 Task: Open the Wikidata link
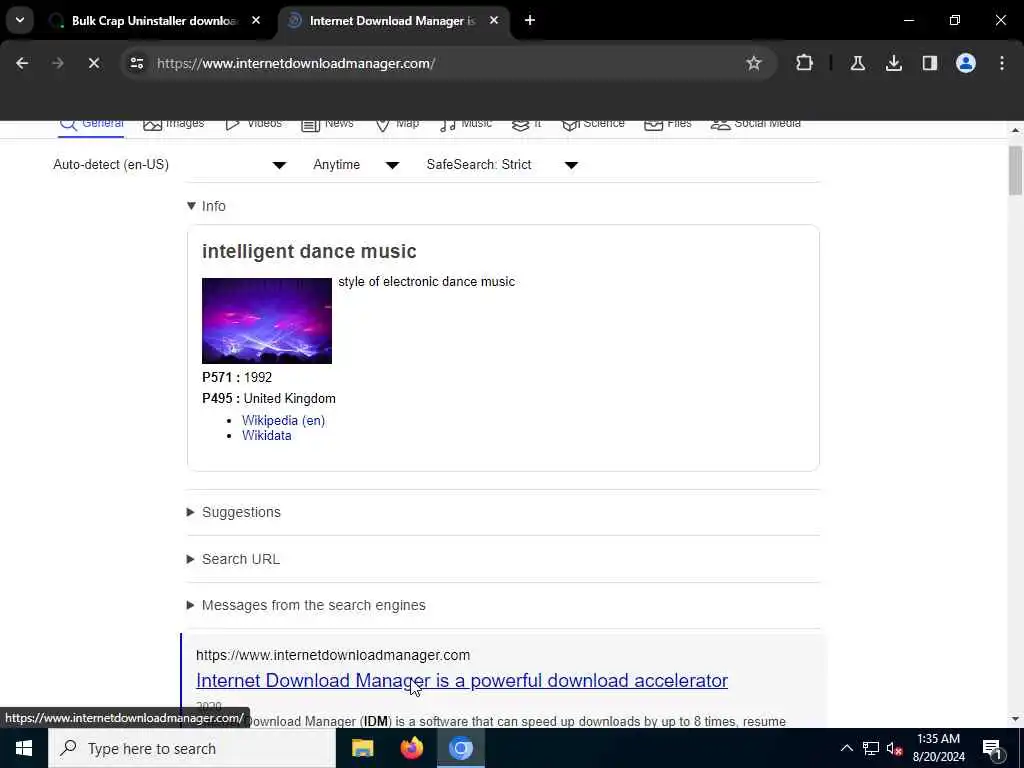[x=266, y=436]
